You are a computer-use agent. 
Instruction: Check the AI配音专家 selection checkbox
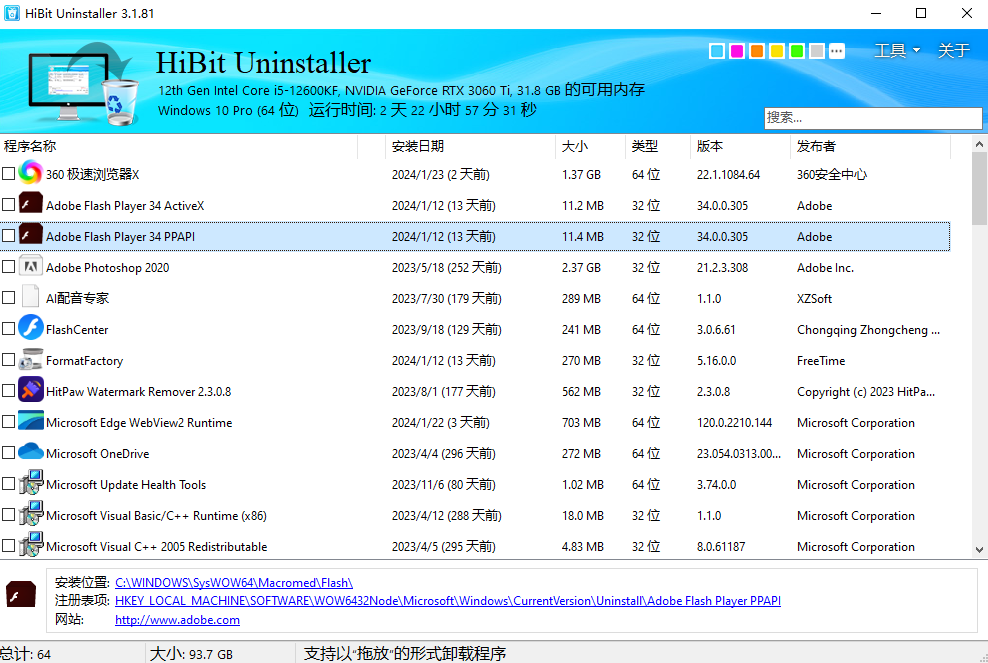pos(9,298)
